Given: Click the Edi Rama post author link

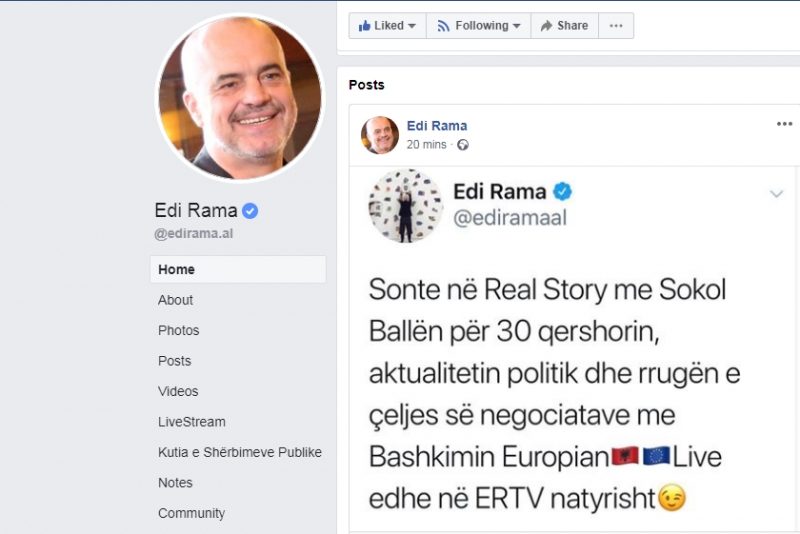Looking at the screenshot, I should coord(437,125).
